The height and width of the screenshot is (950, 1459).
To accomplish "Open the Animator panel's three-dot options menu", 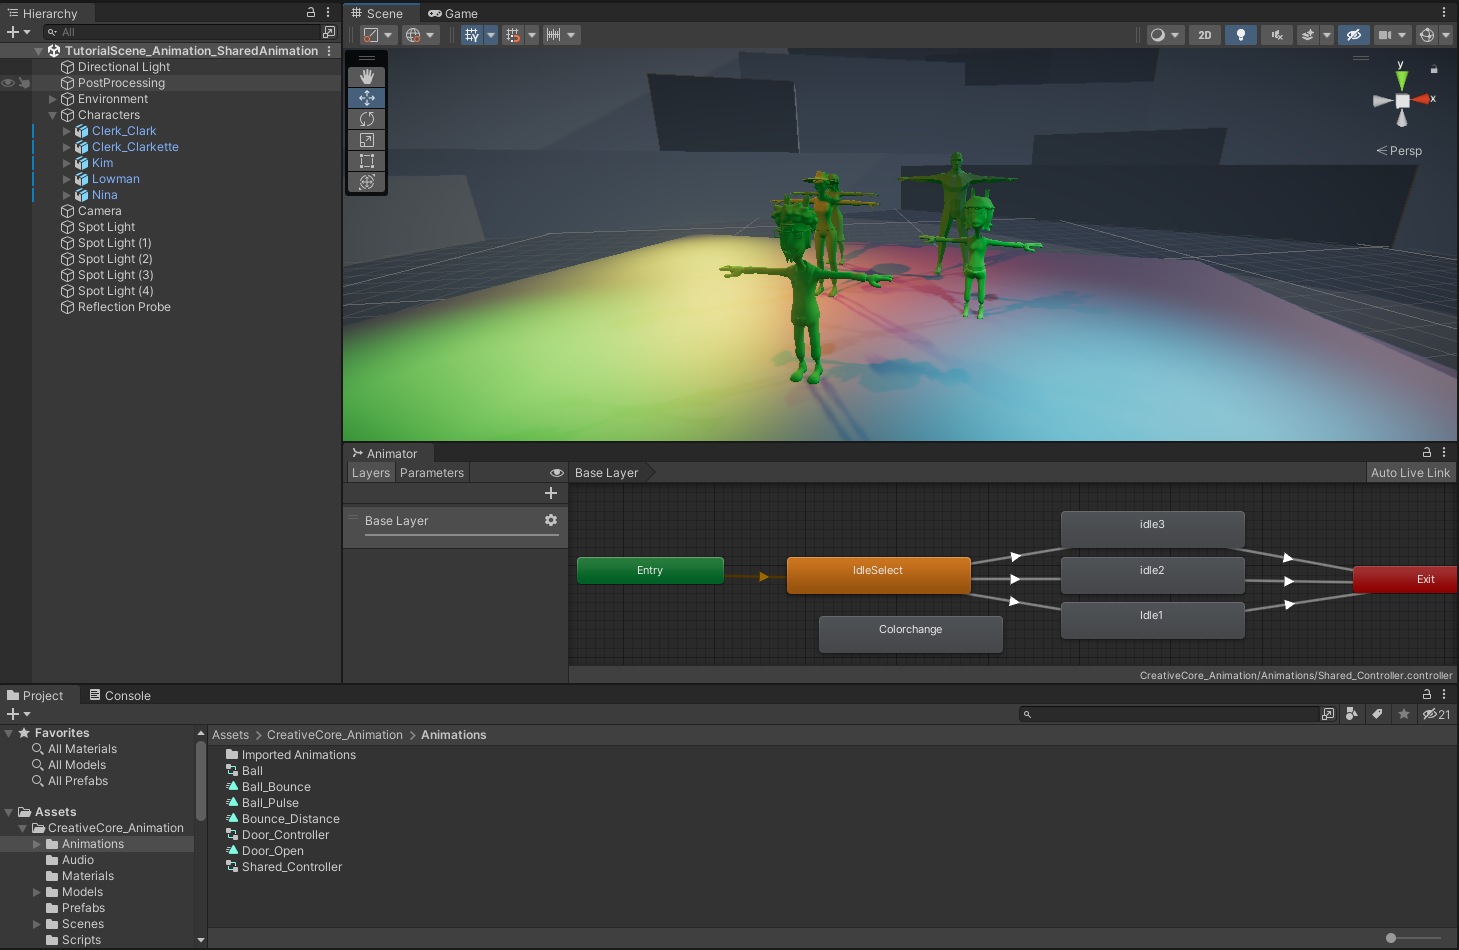I will click(1444, 453).
